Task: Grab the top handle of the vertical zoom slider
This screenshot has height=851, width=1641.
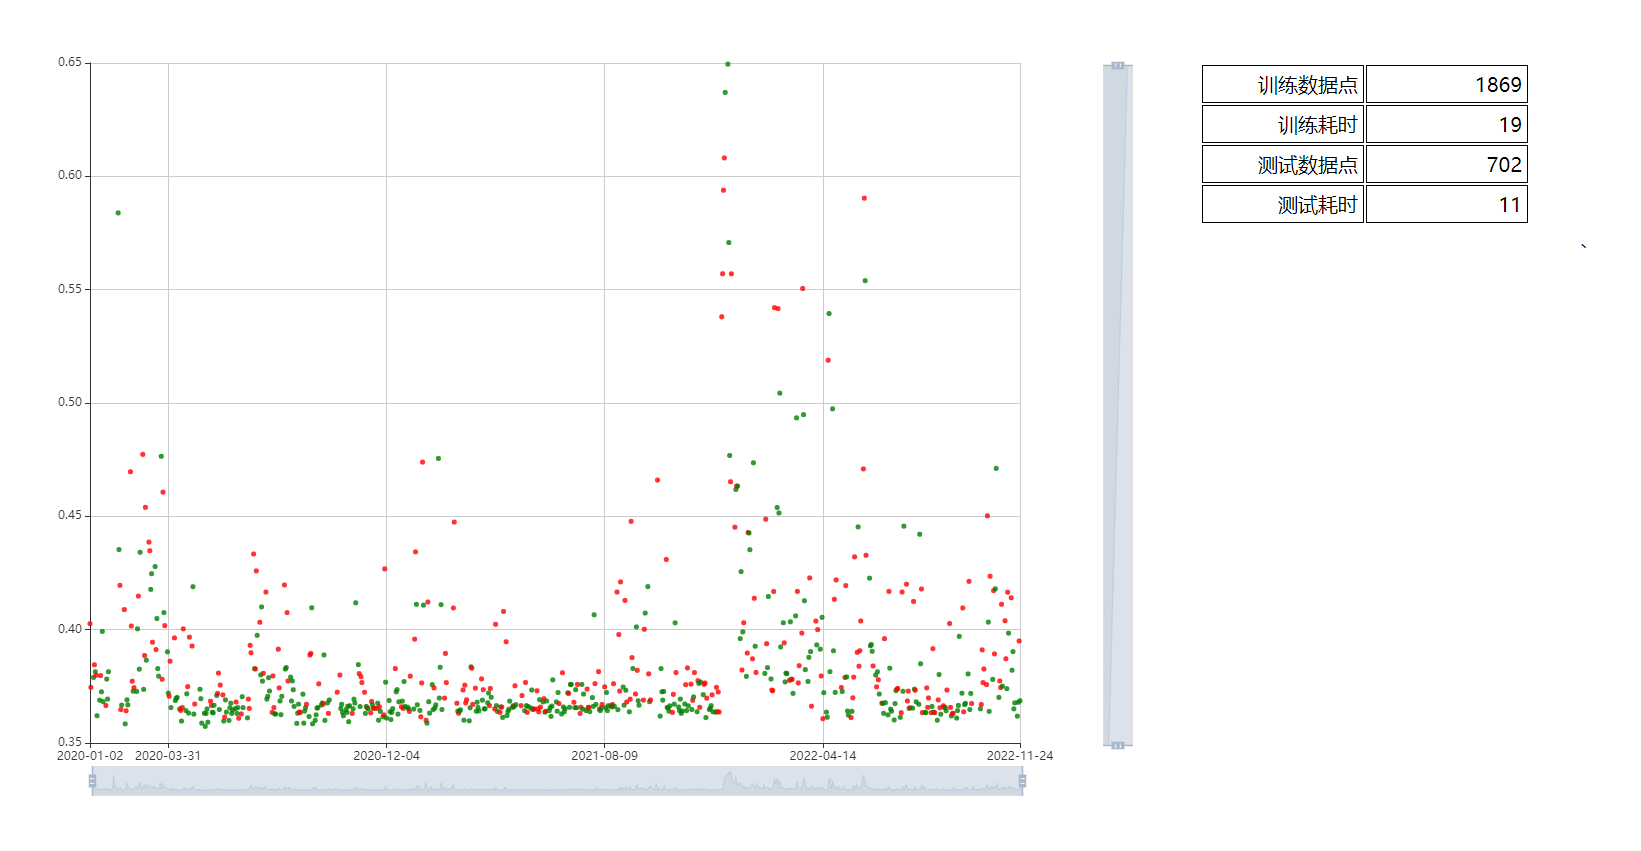Action: point(1118,66)
